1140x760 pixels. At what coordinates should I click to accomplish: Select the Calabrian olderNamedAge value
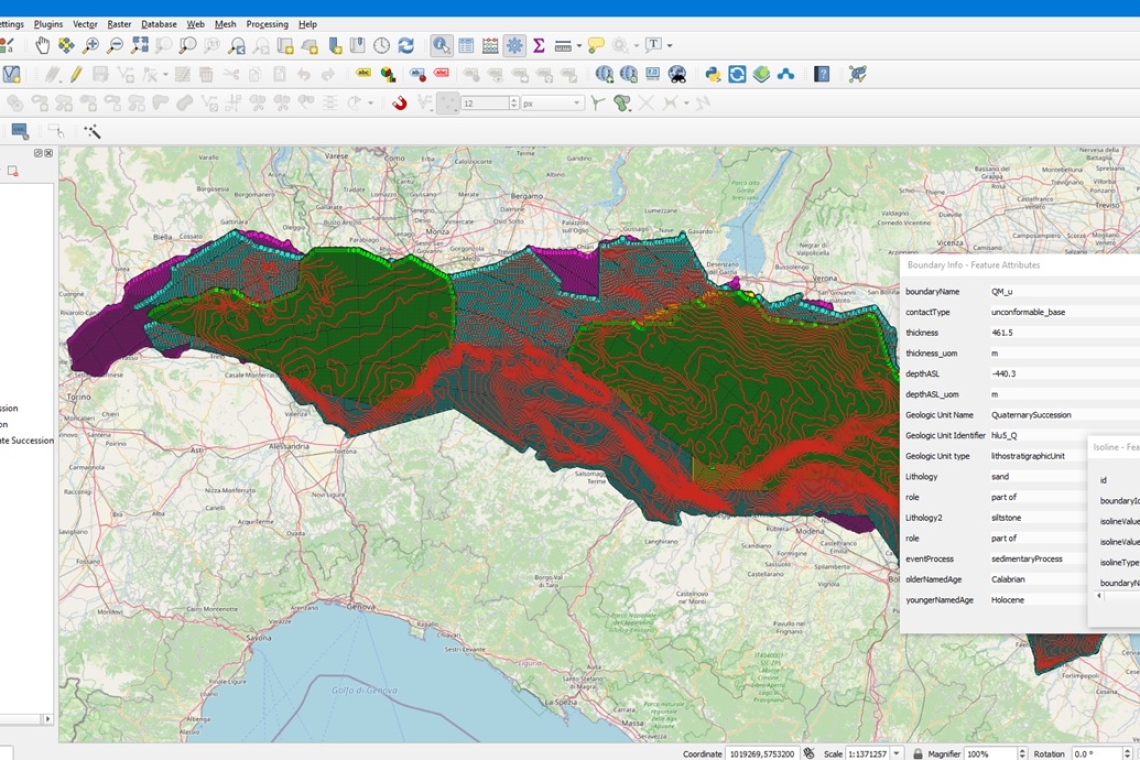[x=1008, y=580]
